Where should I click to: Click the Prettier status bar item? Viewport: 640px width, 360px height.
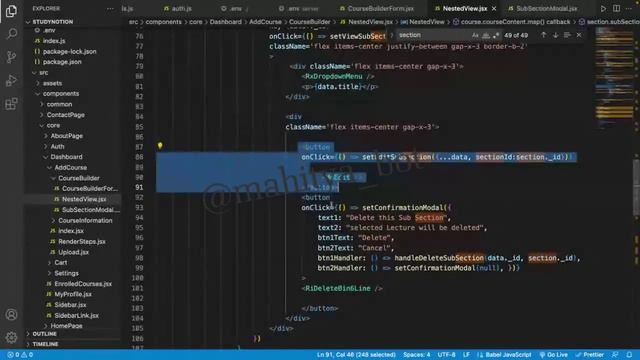pos(590,355)
